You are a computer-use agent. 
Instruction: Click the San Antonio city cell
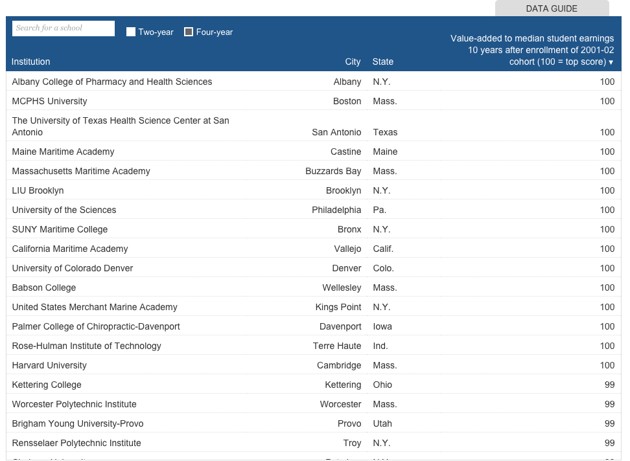coord(336,132)
